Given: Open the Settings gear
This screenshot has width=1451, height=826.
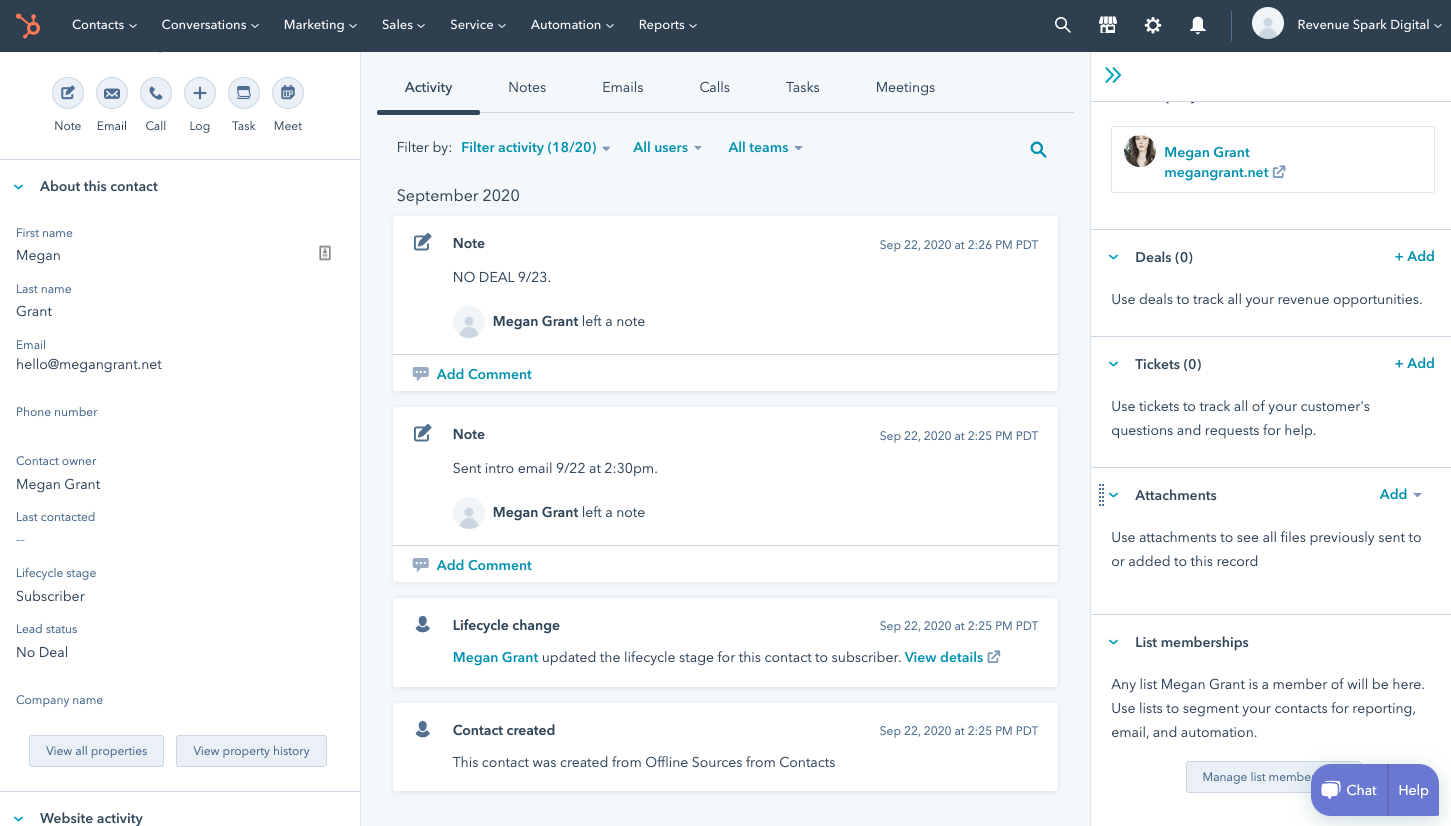Looking at the screenshot, I should click(1152, 24).
